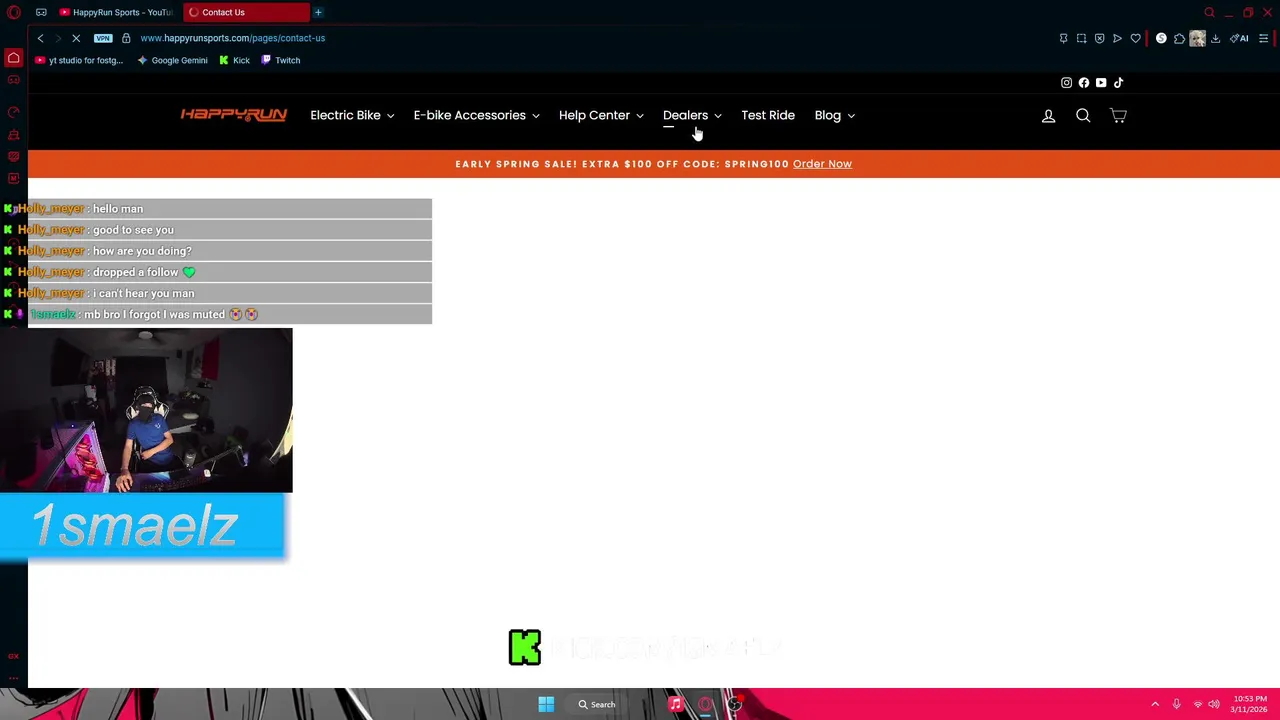Open site search magnifier

tap(1083, 116)
